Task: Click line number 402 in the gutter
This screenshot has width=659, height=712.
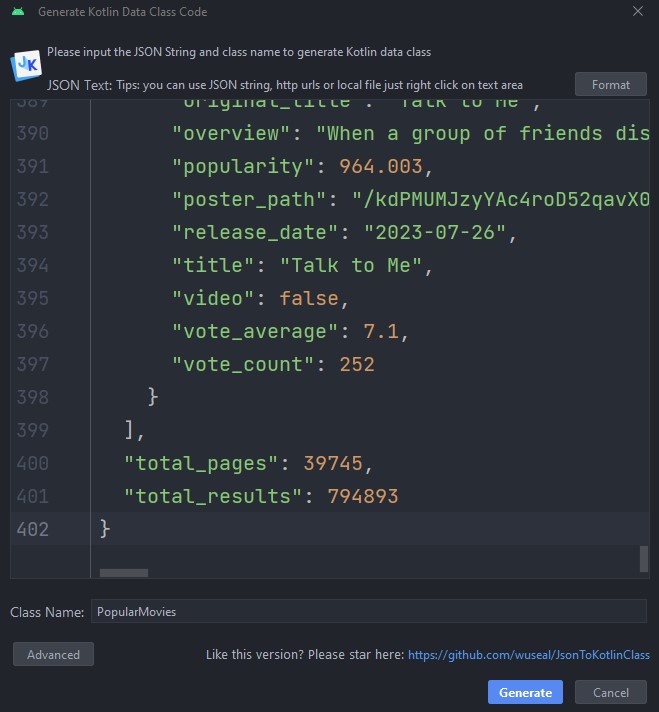Action: [x=32, y=529]
